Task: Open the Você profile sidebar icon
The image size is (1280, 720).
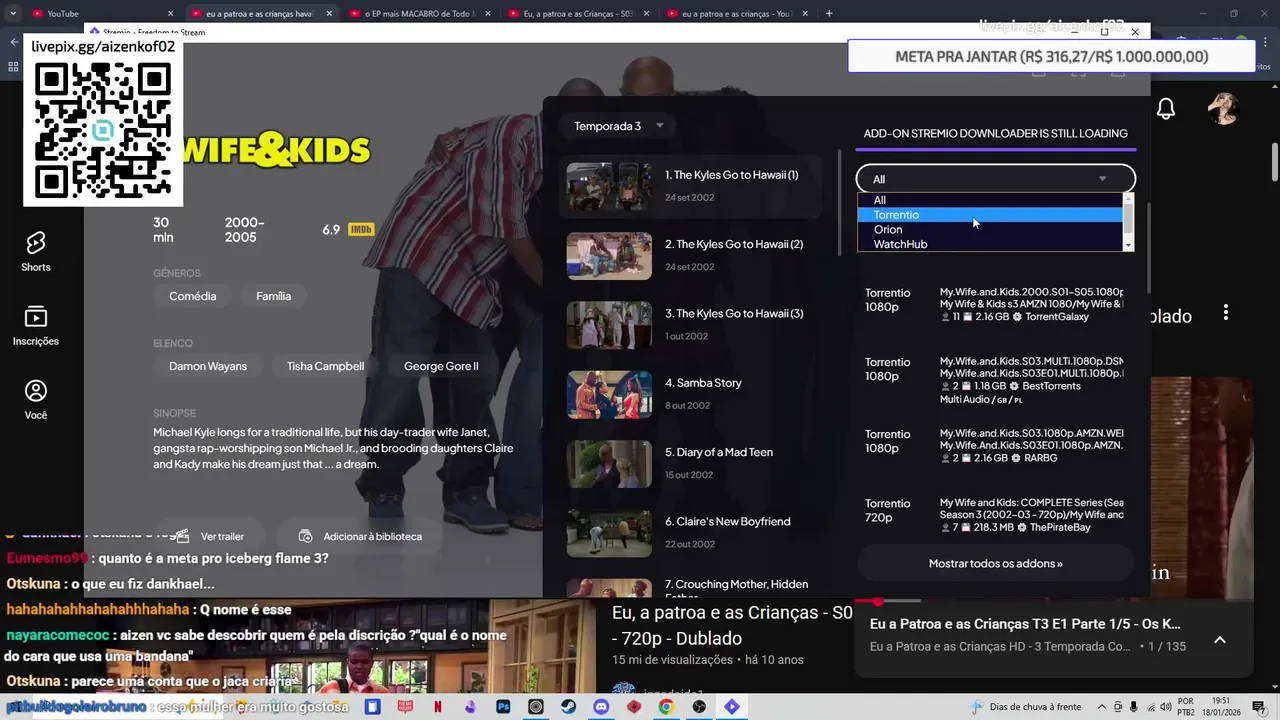Action: (36, 399)
